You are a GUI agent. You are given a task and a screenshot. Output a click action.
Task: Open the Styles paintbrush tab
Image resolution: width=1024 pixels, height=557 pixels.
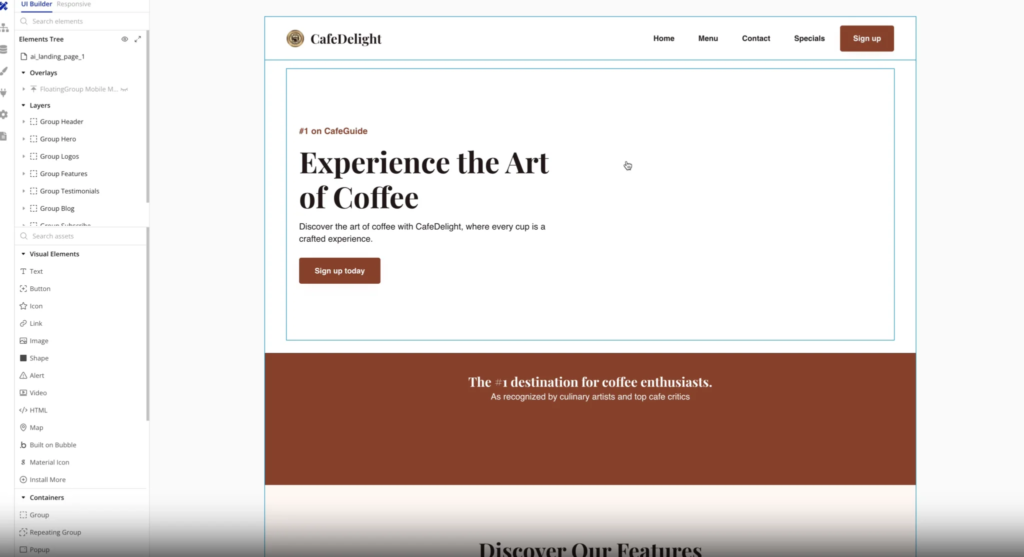(4, 71)
